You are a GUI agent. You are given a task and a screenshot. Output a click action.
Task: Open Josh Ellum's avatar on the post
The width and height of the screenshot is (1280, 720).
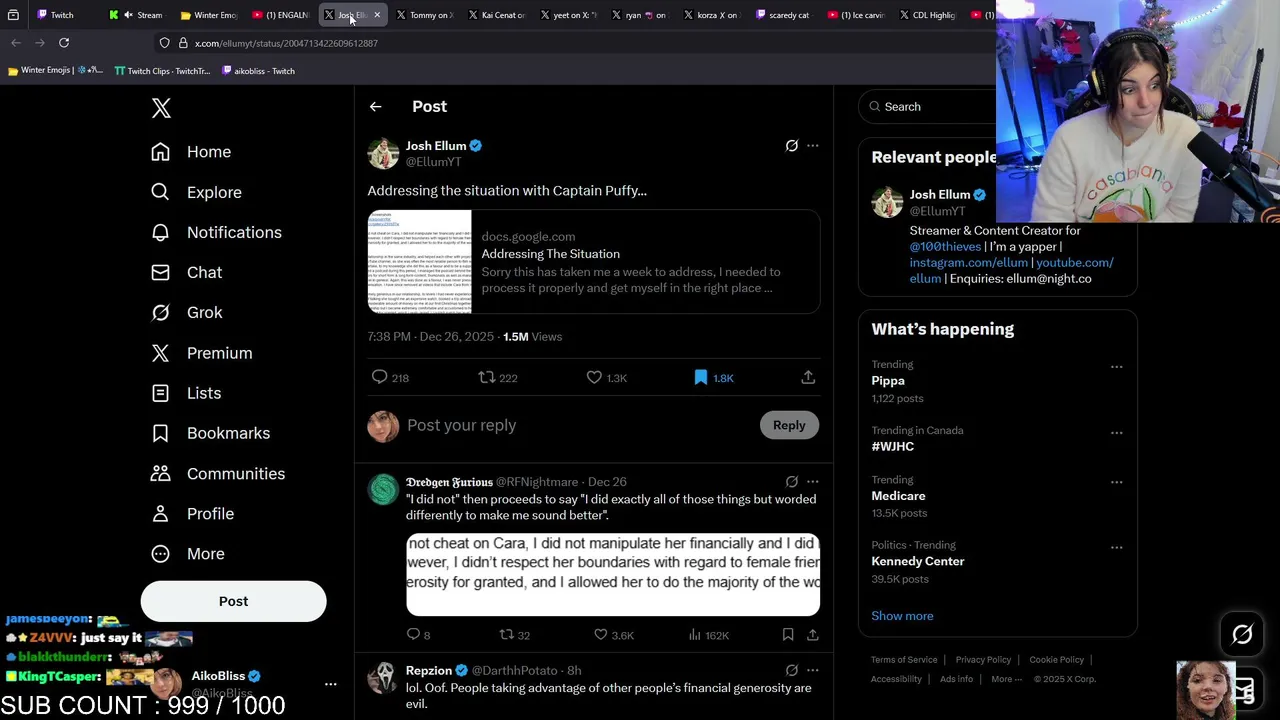(x=383, y=154)
